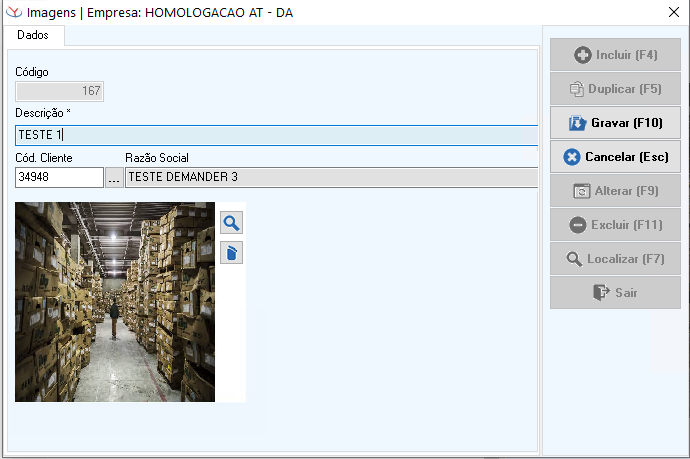The height and width of the screenshot is (459, 690).
Task: Click the Sair button
Action: point(615,293)
